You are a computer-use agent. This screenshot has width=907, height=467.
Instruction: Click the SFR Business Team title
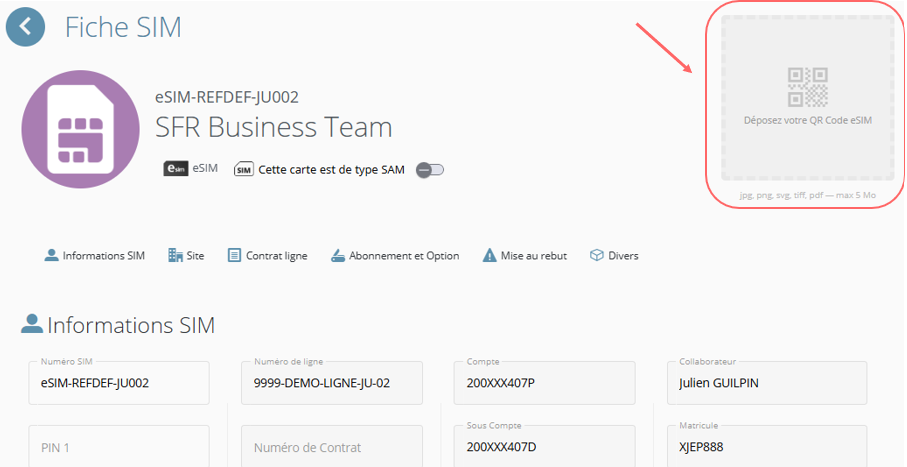click(x=274, y=127)
